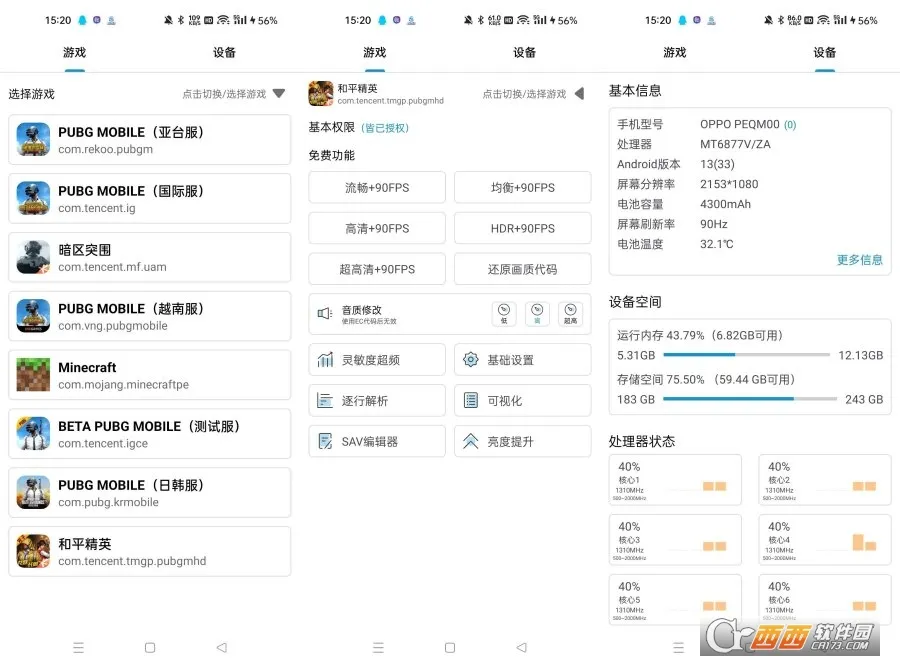Open the 可视化 visualization panel
900x666 pixels.
pos(522,400)
